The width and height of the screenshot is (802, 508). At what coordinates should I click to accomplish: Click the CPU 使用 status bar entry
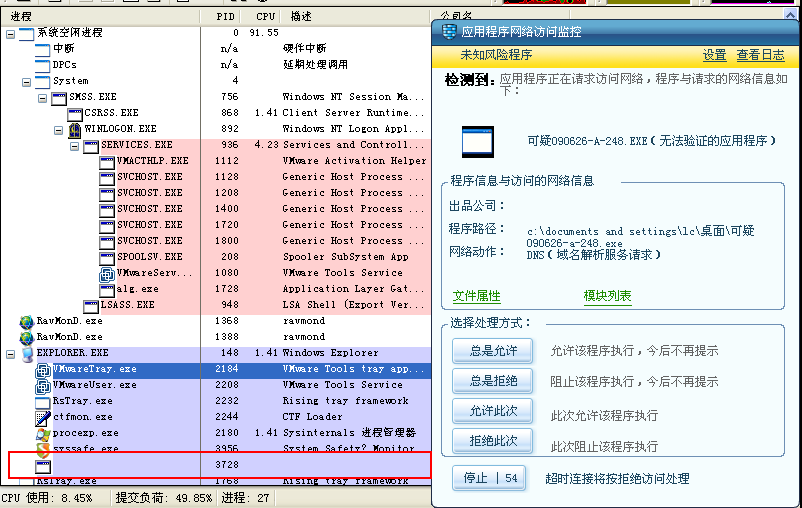(47, 498)
